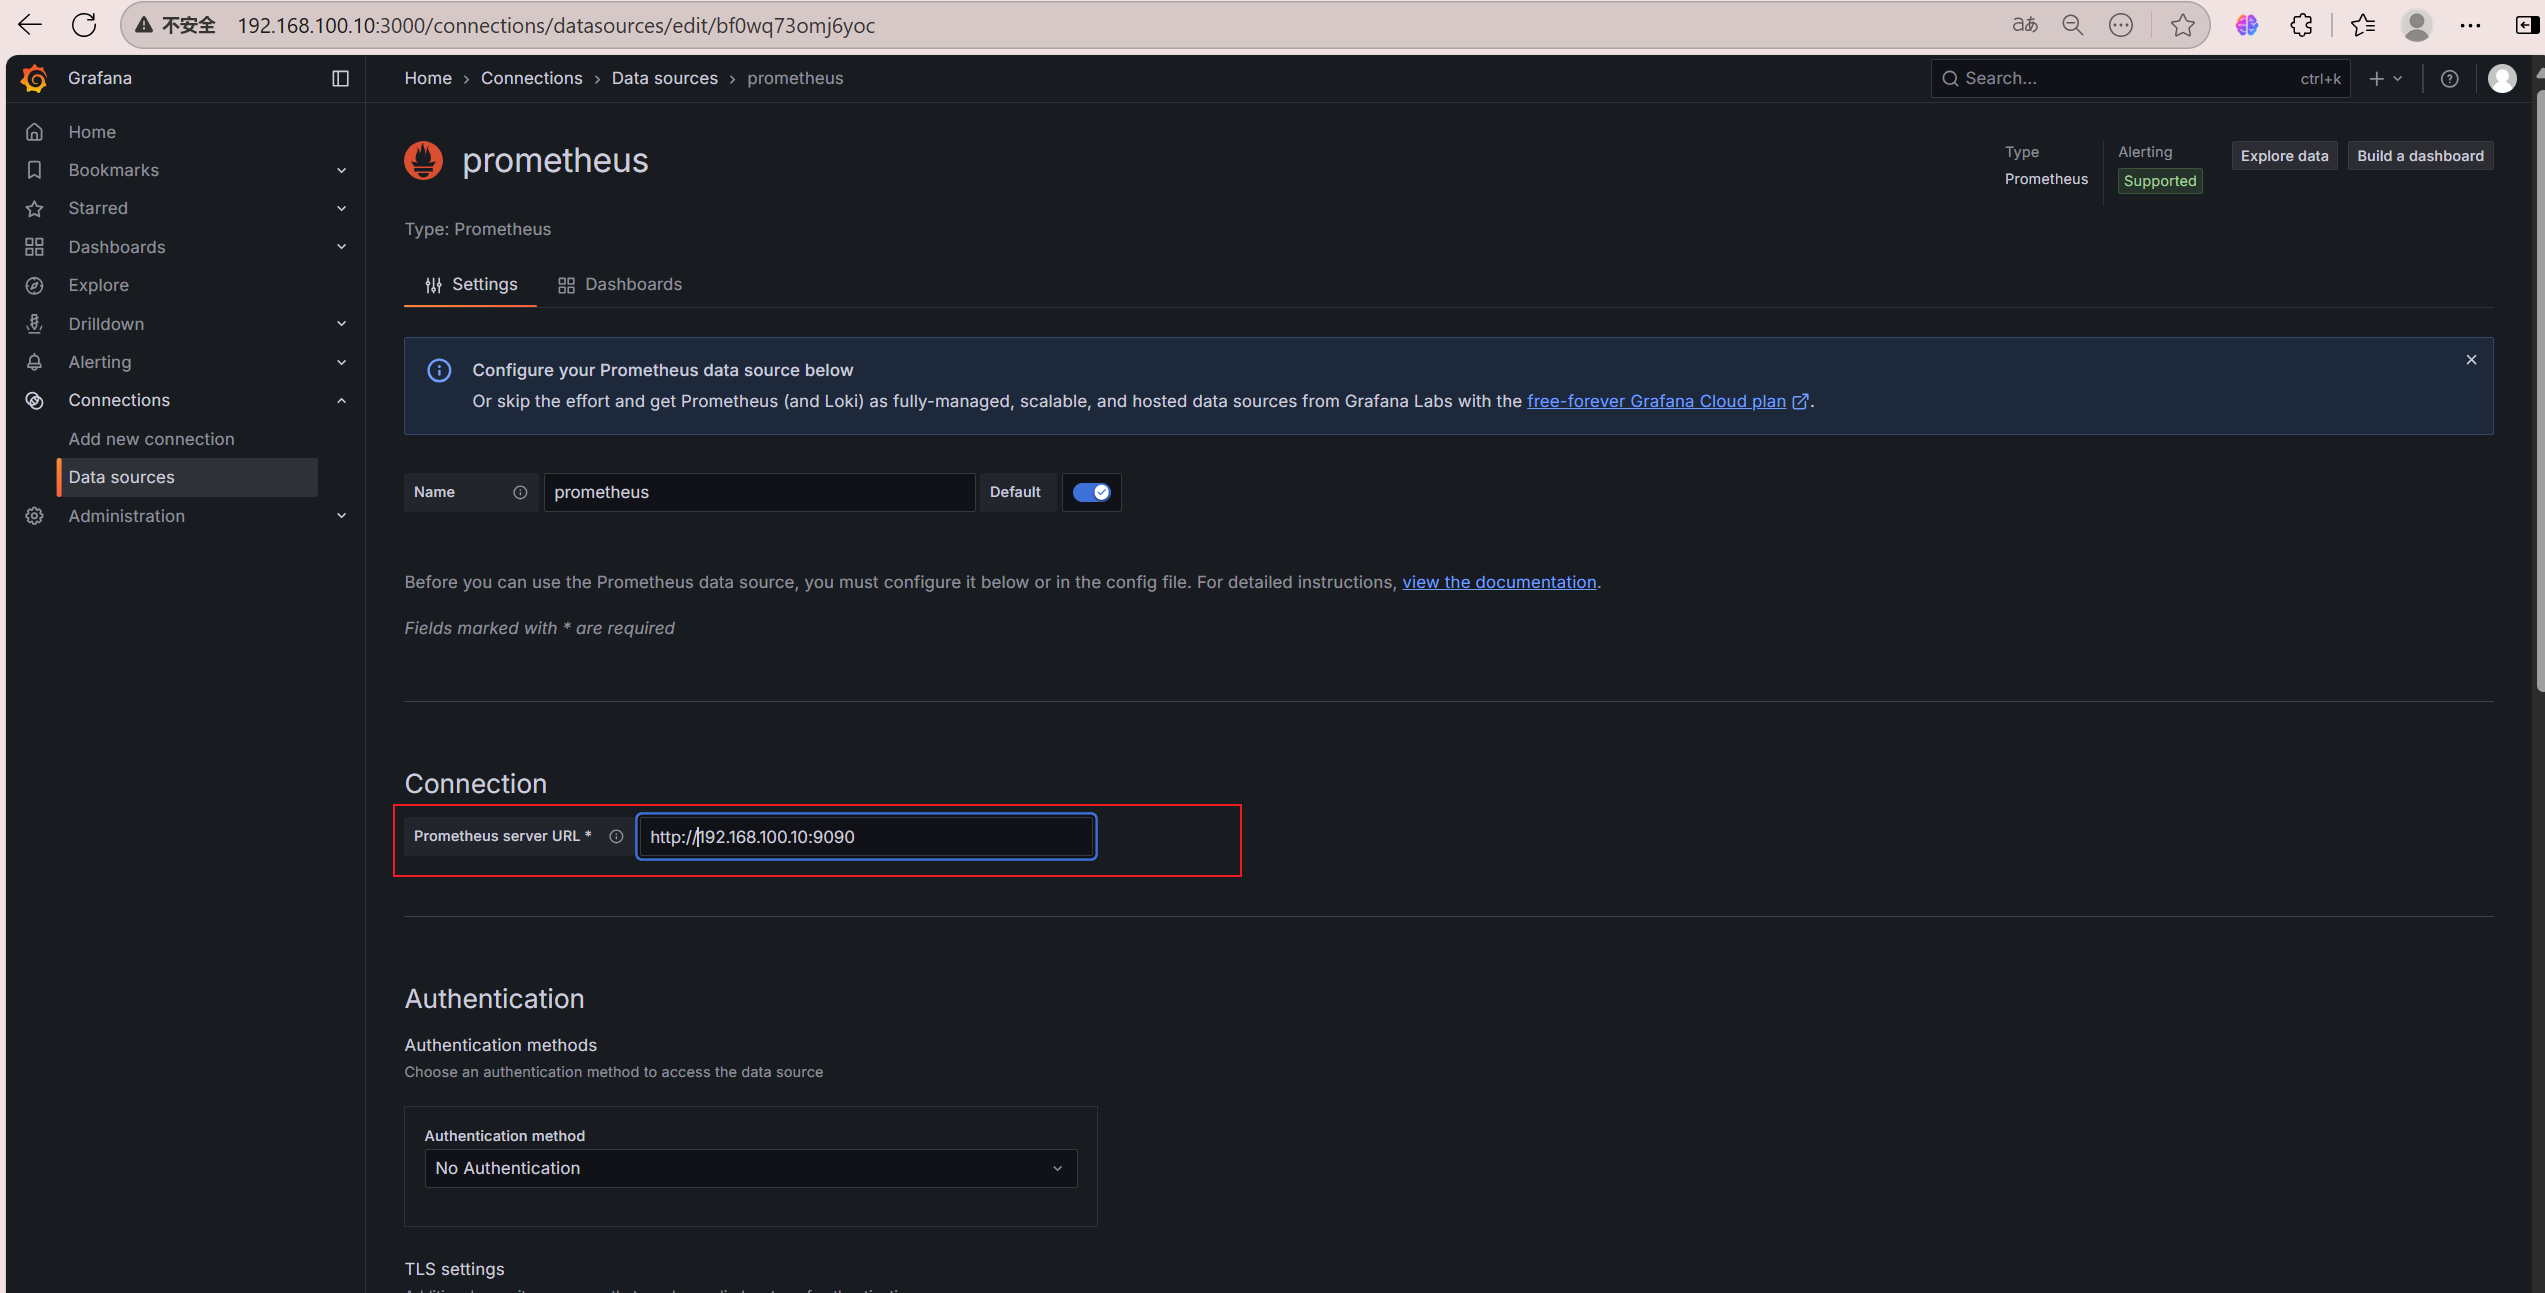Click the Explore compass icon
This screenshot has height=1293, width=2545.
34,285
